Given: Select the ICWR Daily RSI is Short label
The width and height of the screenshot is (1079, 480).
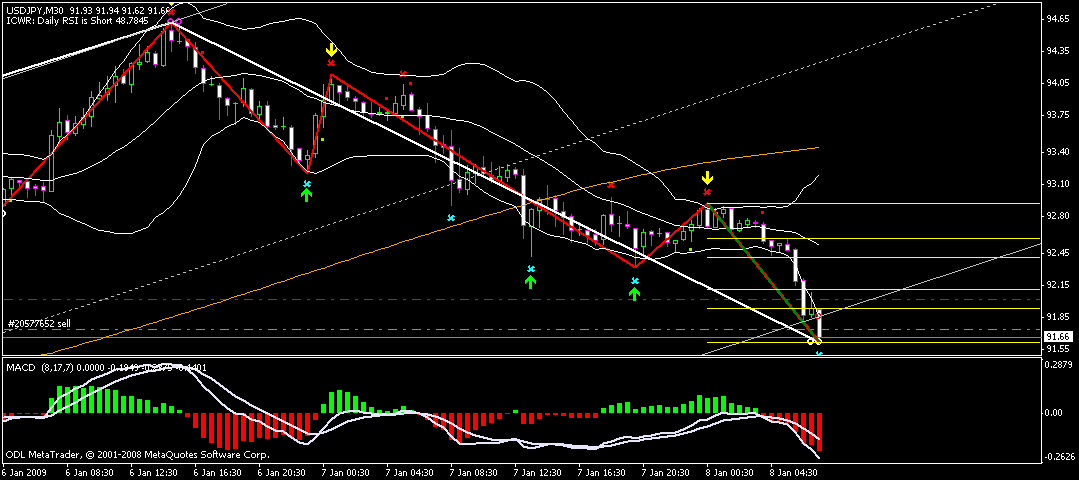Looking at the screenshot, I should [x=70, y=20].
